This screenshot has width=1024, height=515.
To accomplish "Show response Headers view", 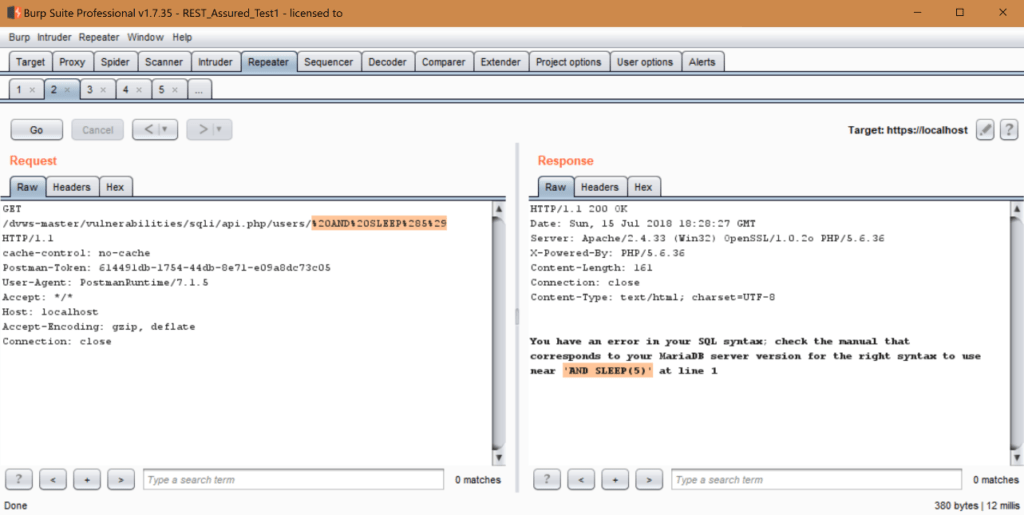I will pyautogui.click(x=599, y=187).
